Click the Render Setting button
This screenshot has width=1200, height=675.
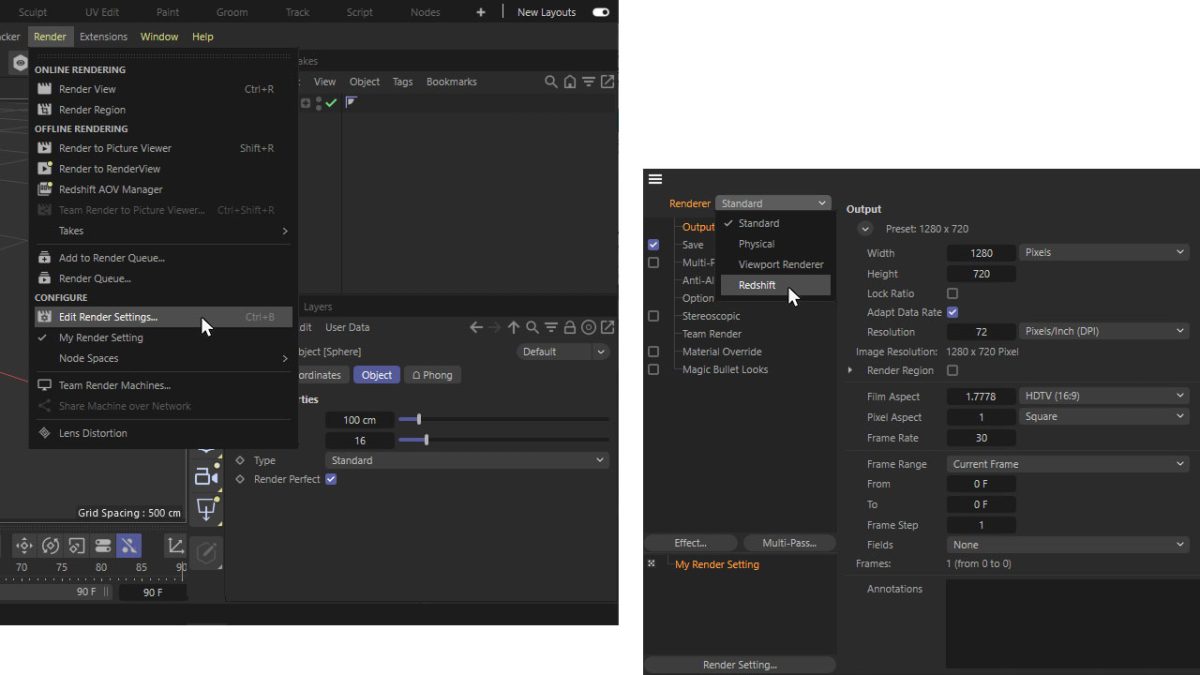click(738, 664)
